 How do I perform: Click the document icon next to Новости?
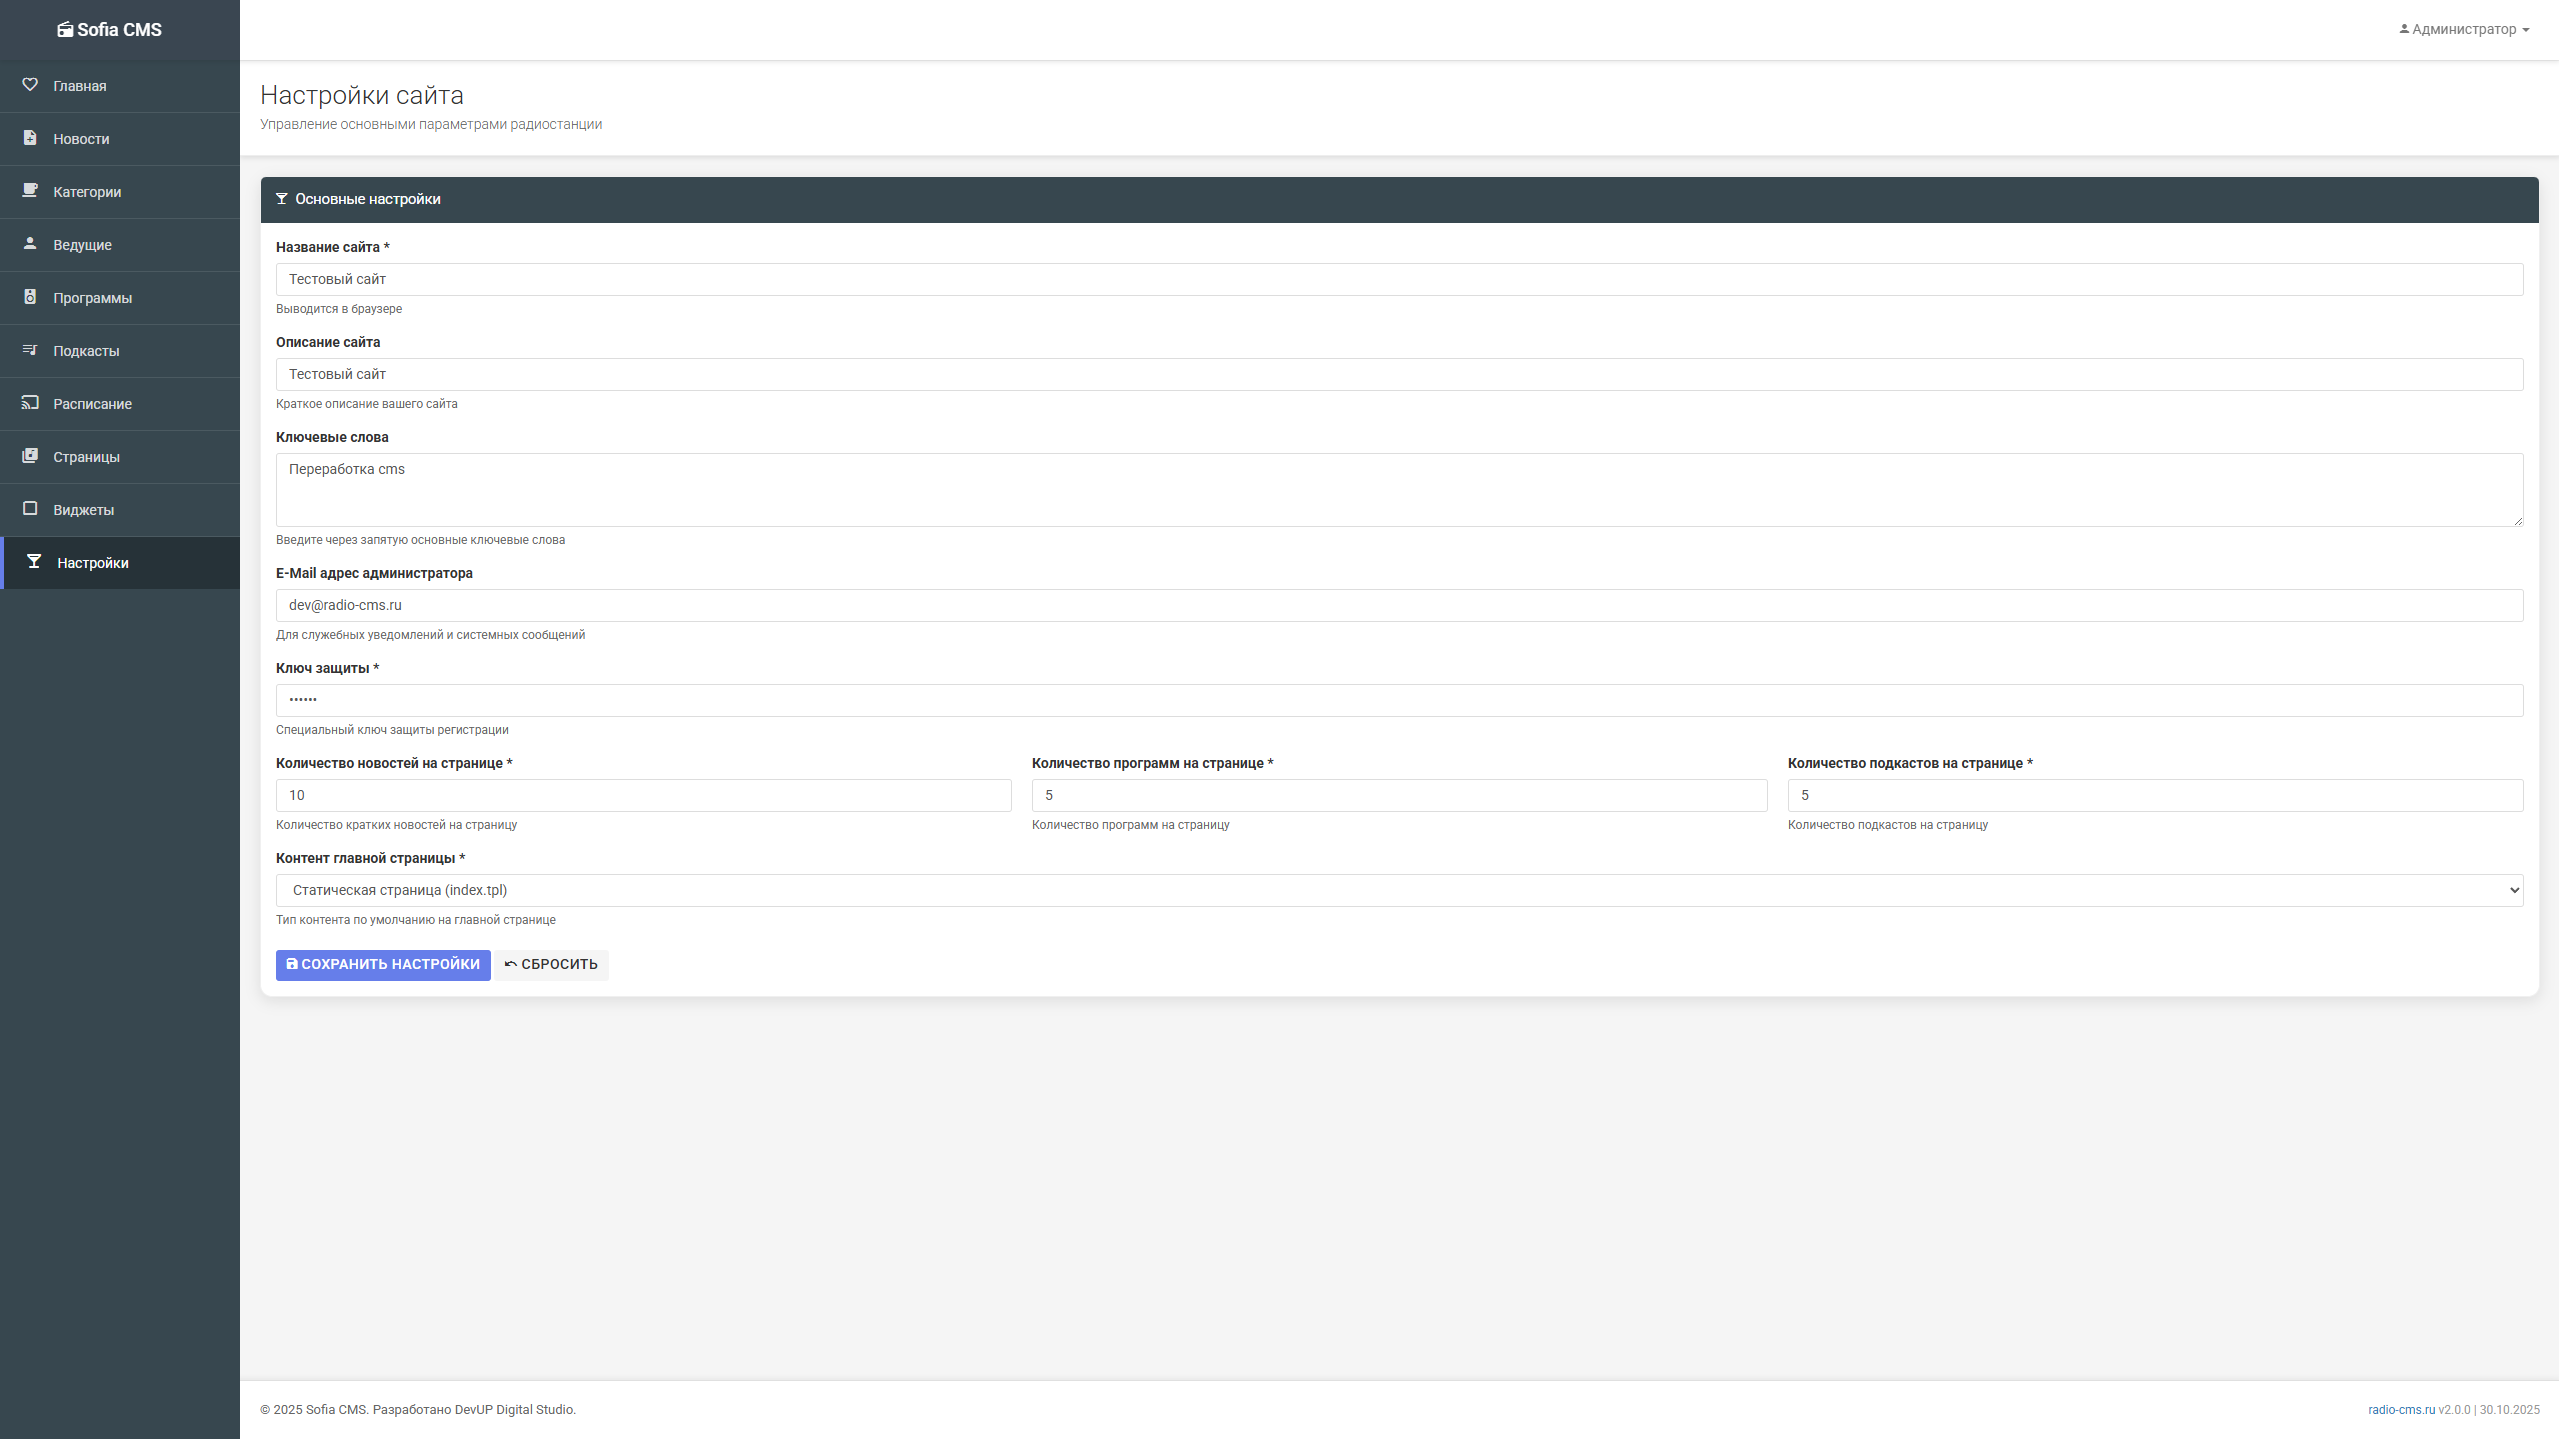point(30,138)
